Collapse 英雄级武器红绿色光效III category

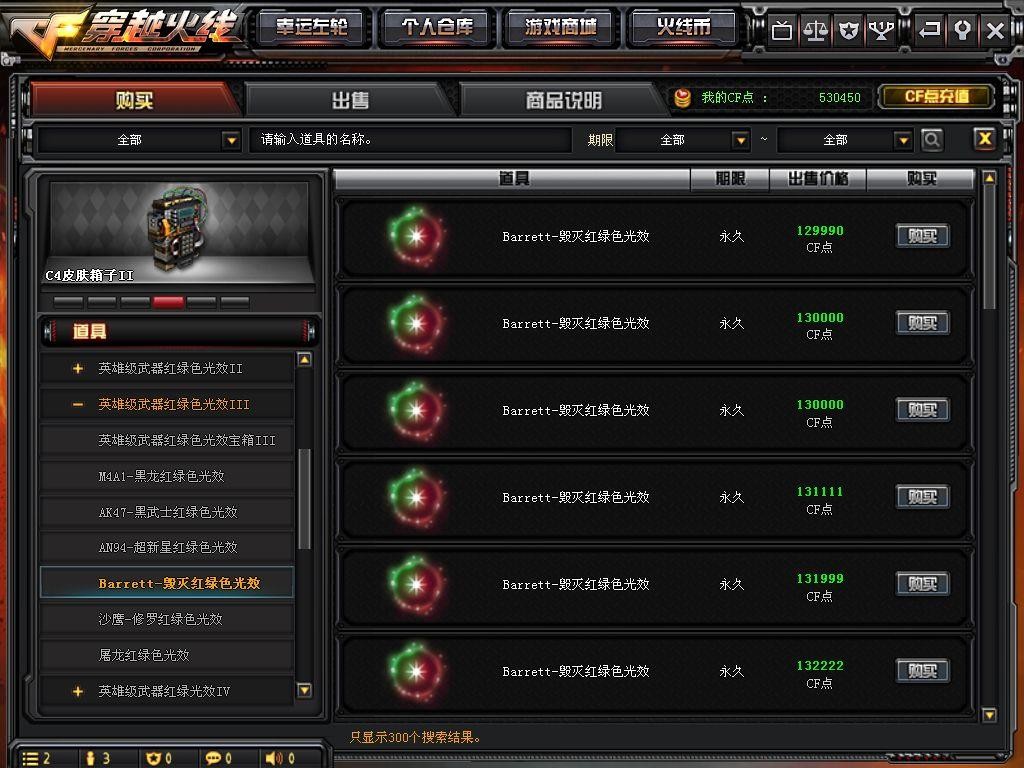click(78, 405)
